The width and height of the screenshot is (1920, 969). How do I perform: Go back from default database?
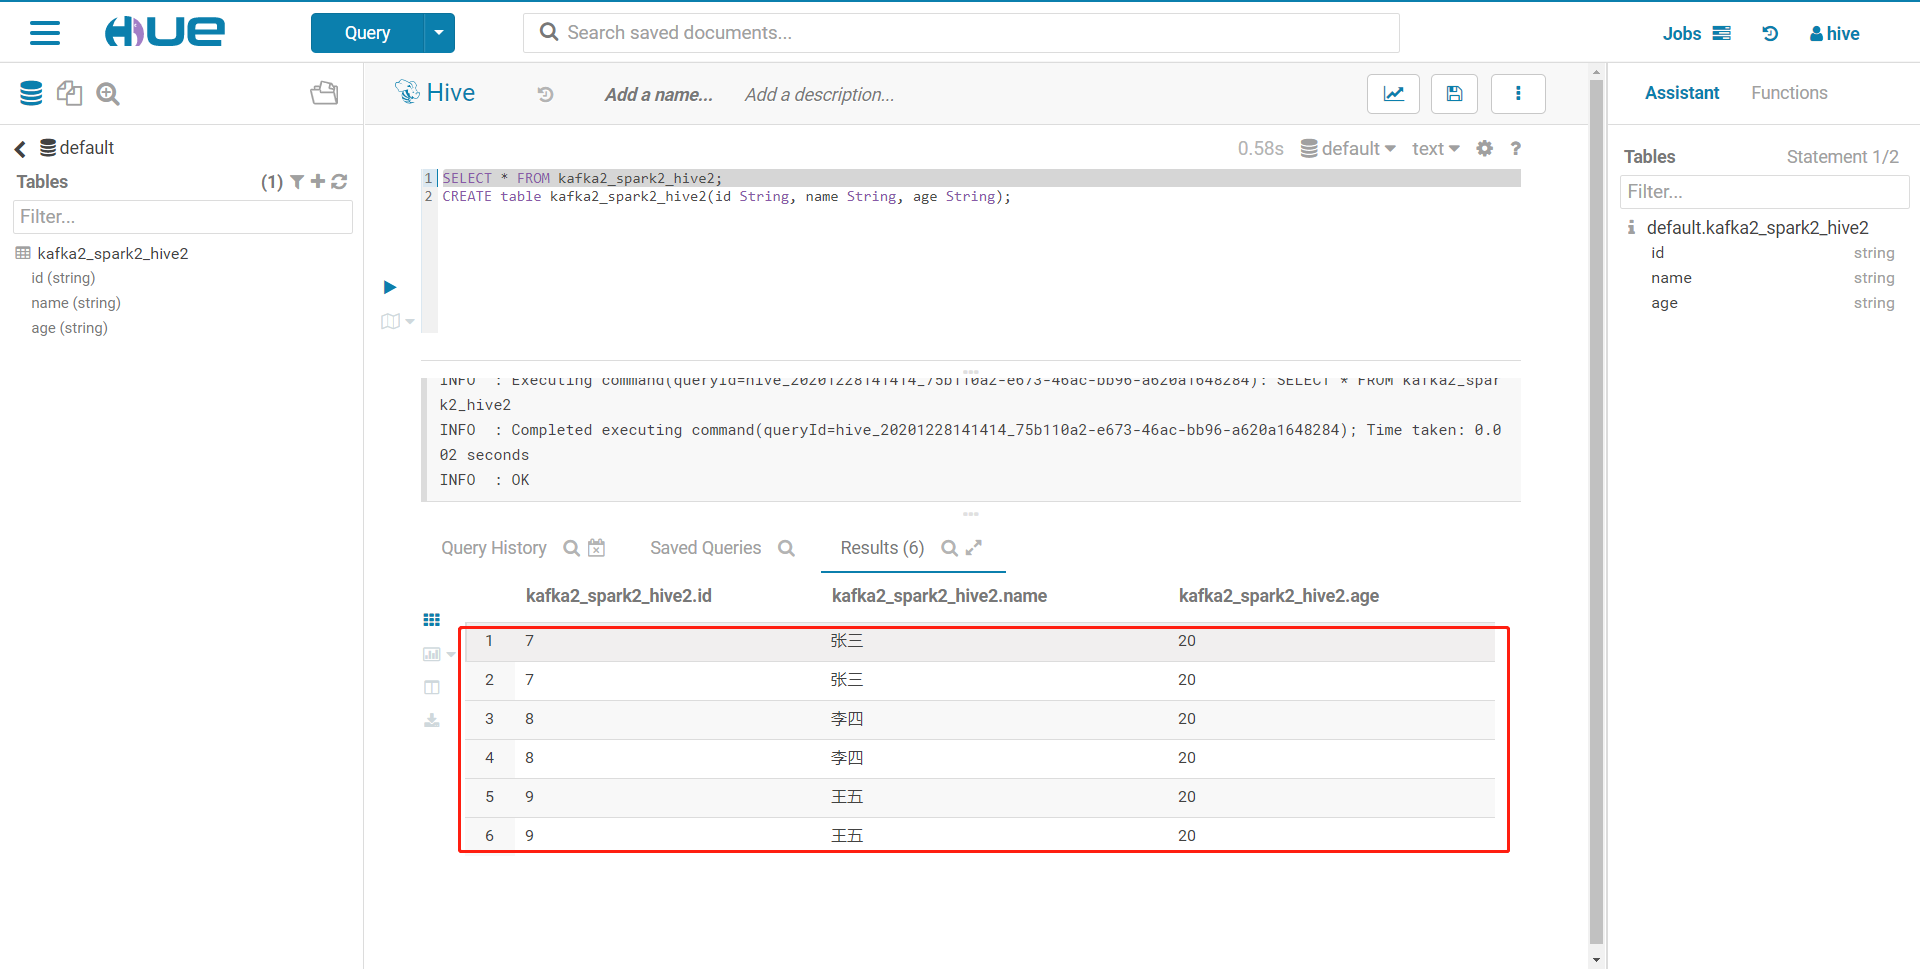coord(20,149)
